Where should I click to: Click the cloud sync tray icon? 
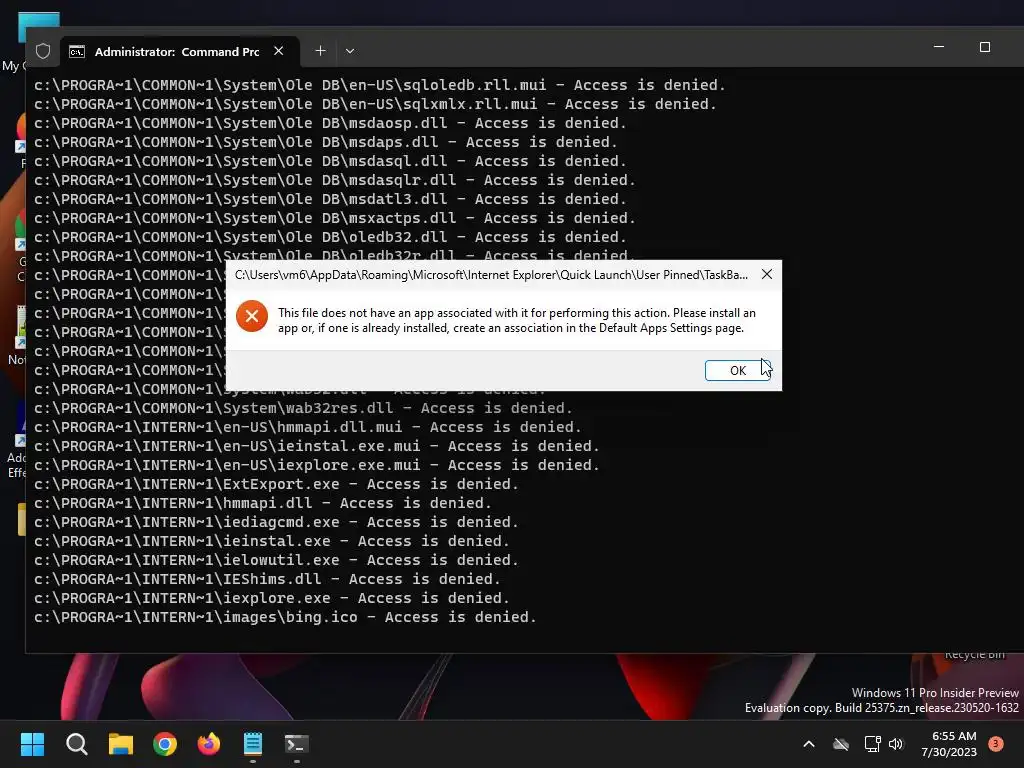[841, 744]
